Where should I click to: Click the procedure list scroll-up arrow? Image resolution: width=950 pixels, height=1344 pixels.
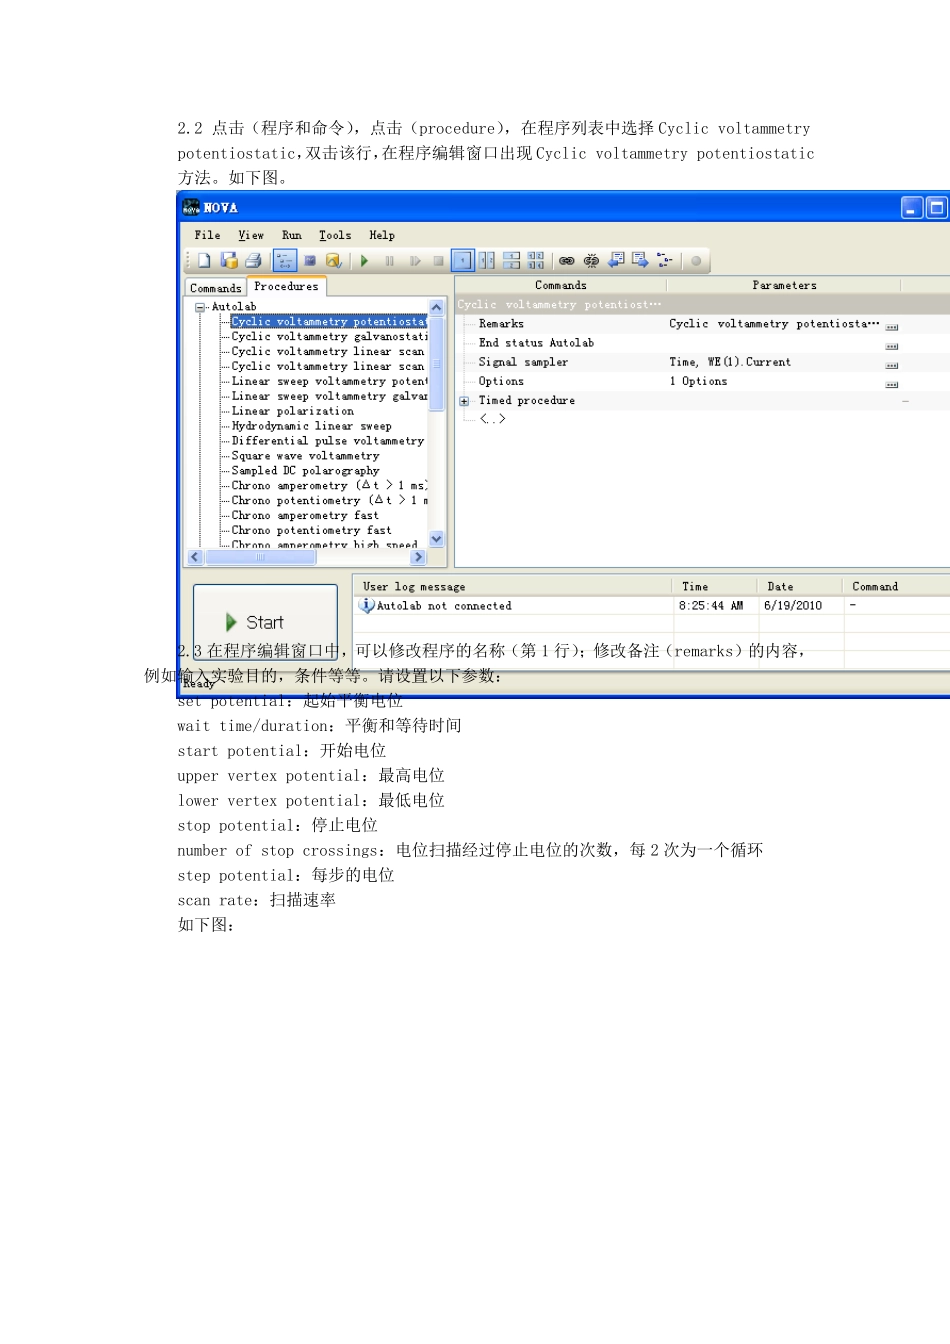coord(436,307)
